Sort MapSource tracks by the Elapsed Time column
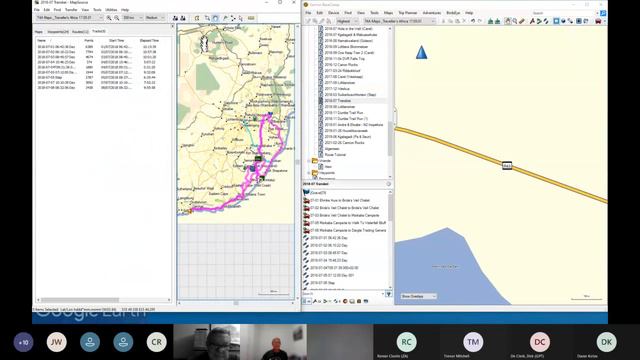 pyautogui.click(x=149, y=40)
